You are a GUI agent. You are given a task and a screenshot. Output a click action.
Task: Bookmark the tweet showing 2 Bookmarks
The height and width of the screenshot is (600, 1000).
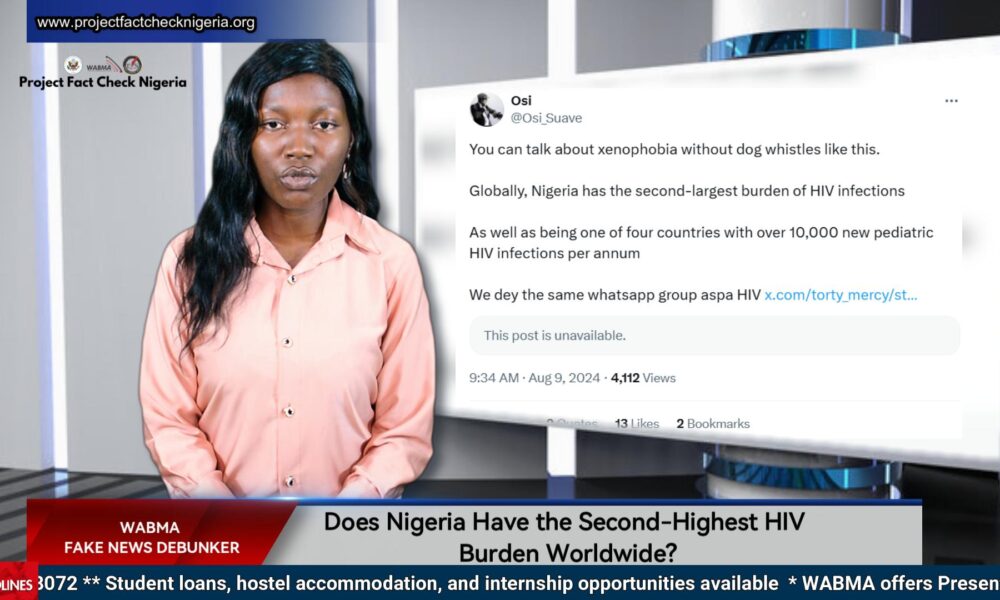pyautogui.click(x=713, y=423)
